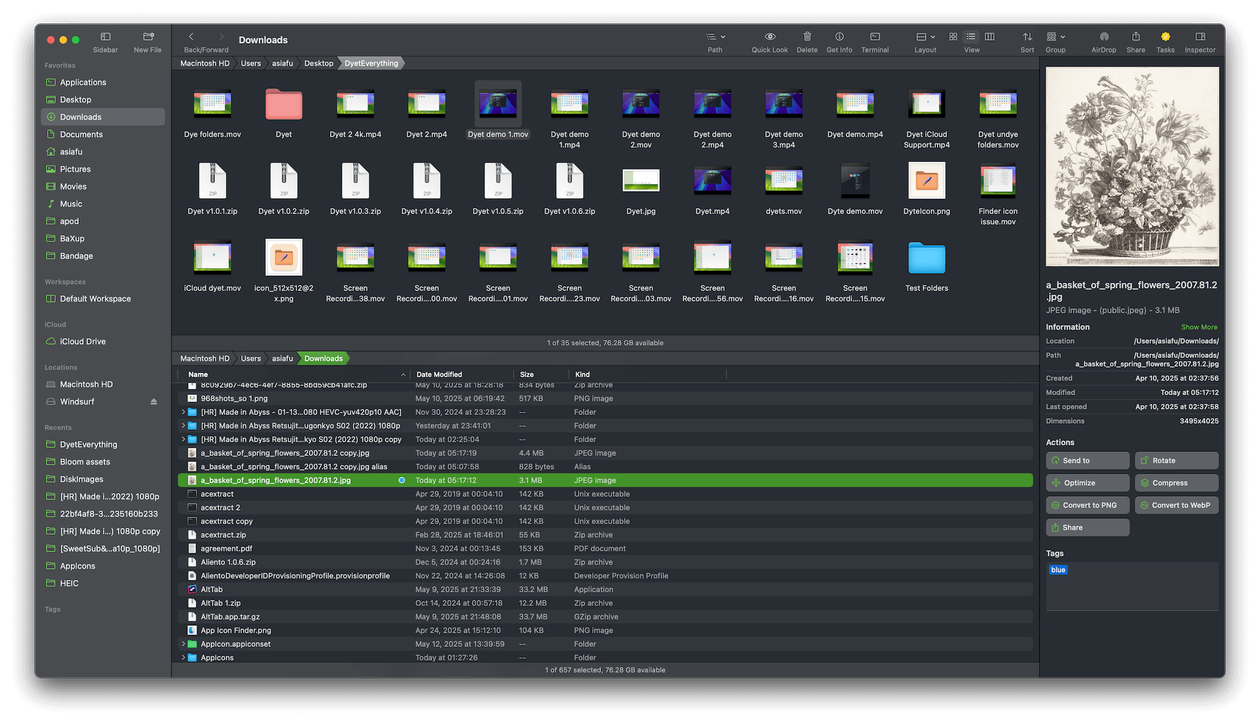The width and height of the screenshot is (1260, 724).
Task: Click the Get Info icon
Action: coord(839,37)
